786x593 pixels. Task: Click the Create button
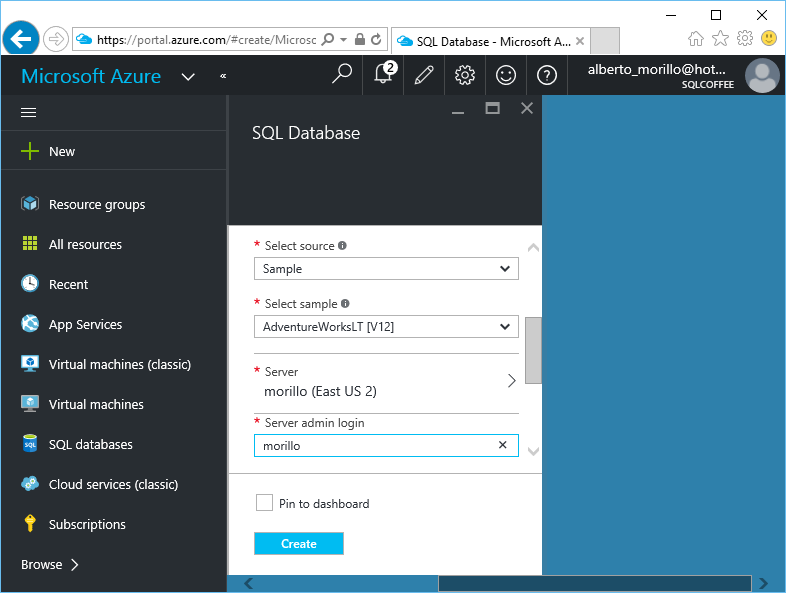pos(299,543)
